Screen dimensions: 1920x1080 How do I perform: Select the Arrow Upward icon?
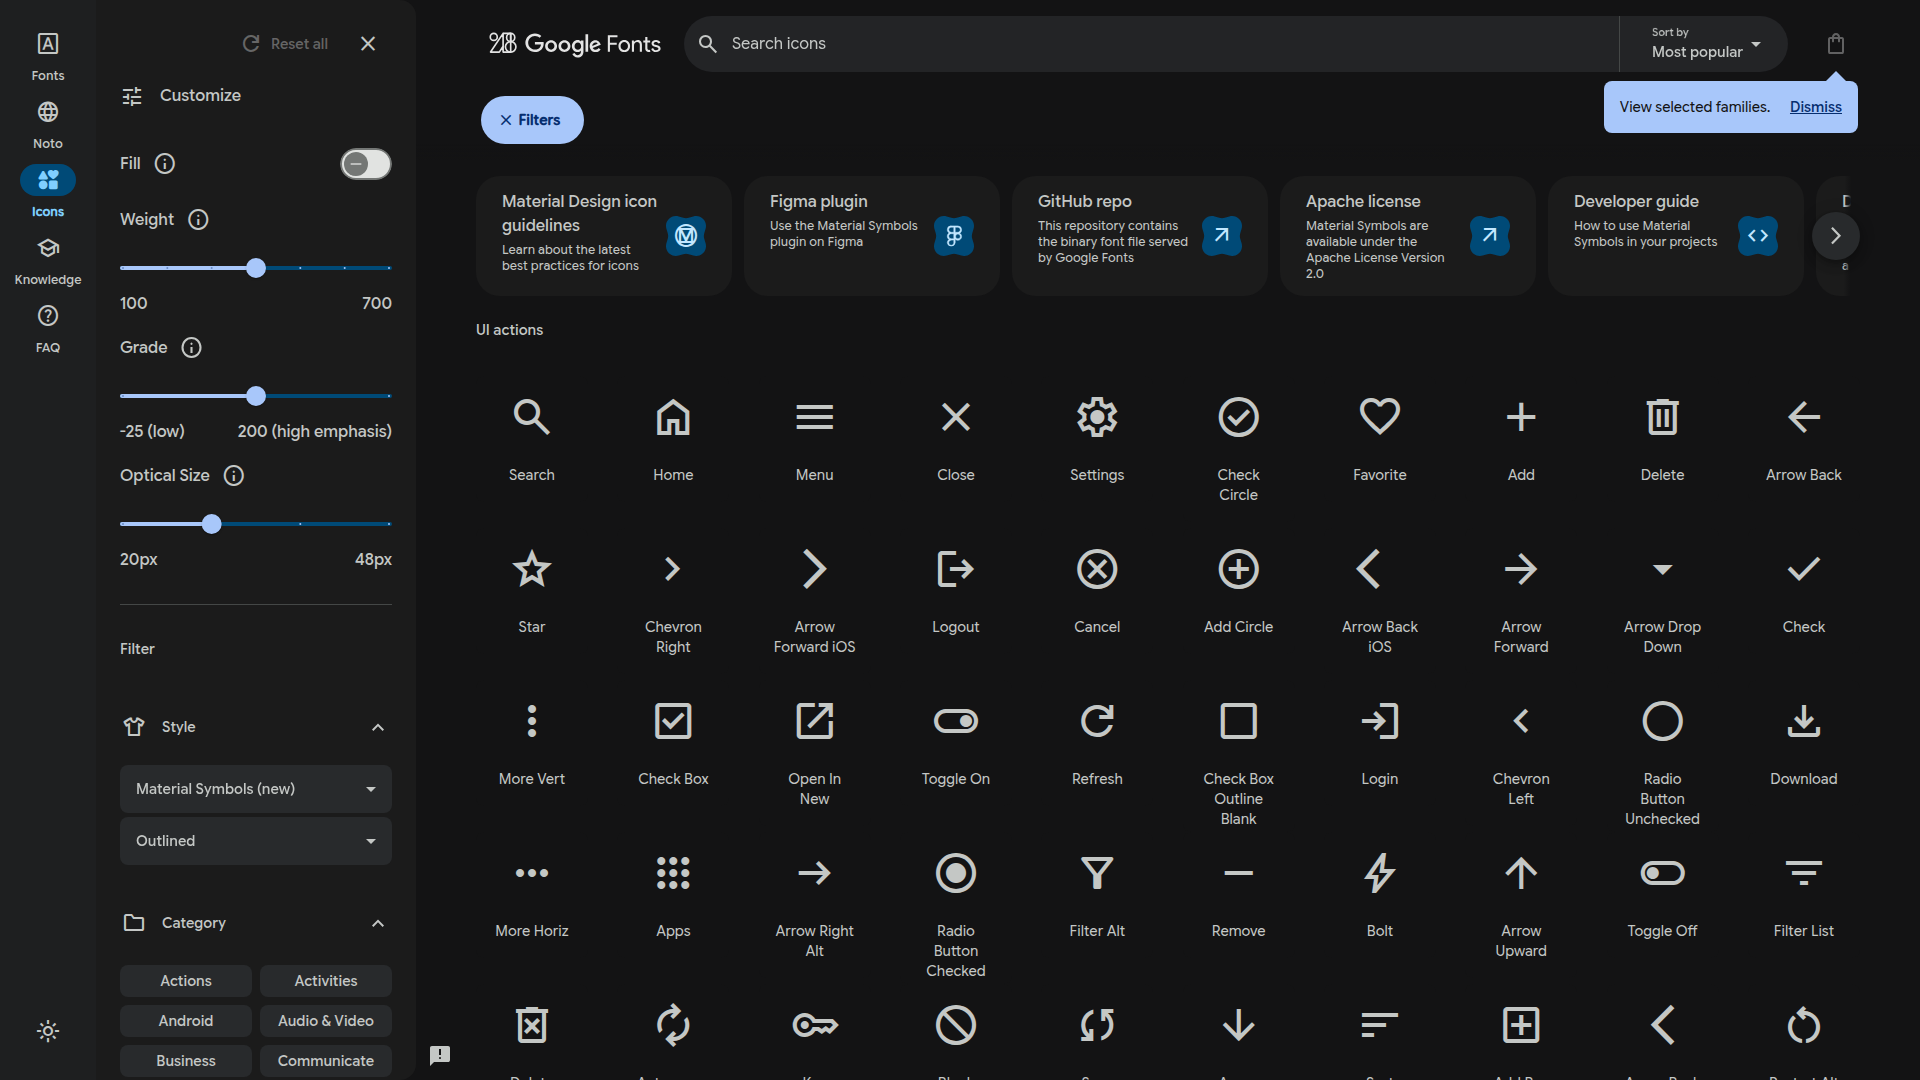tap(1521, 873)
